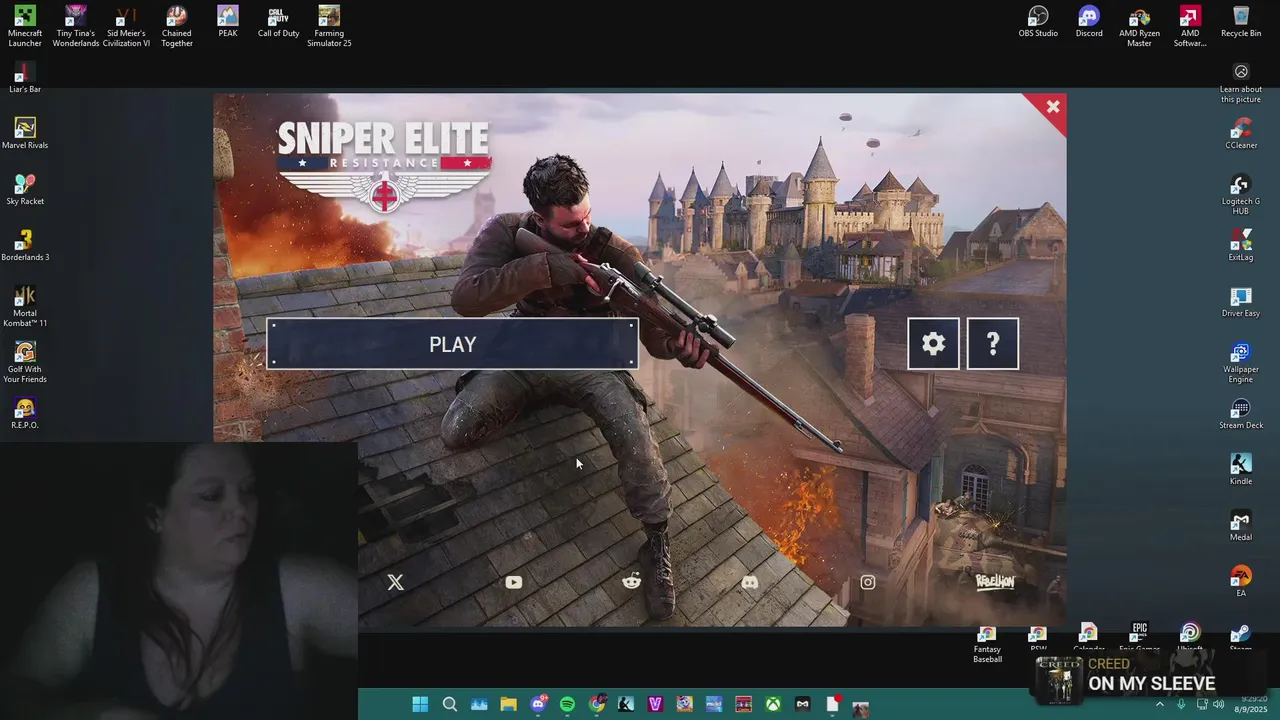
Task: Select the Logitech G HUB icon
Action: (x=1241, y=195)
